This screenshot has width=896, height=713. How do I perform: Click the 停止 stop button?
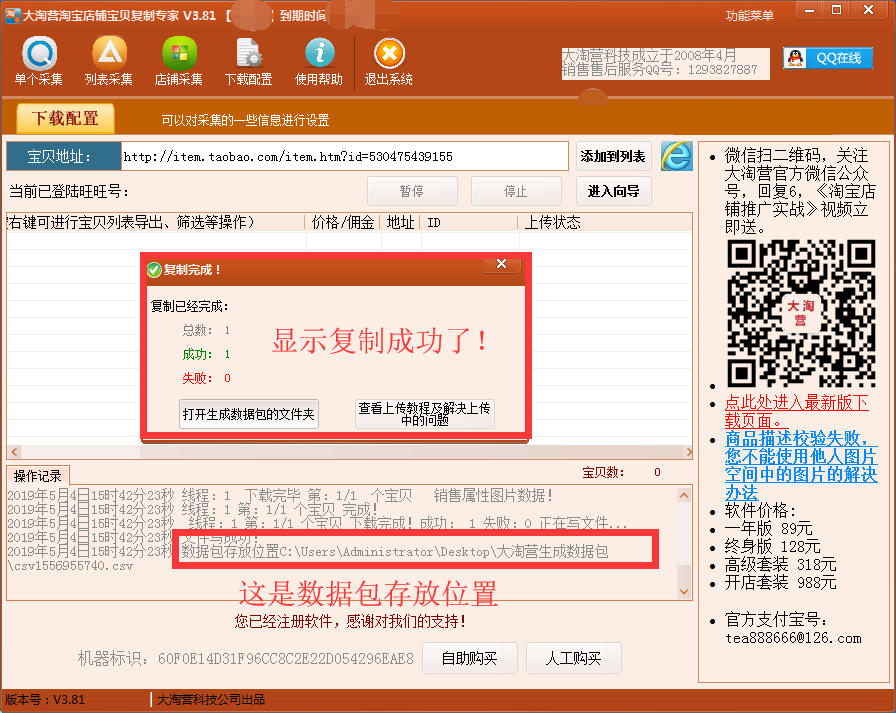click(516, 191)
